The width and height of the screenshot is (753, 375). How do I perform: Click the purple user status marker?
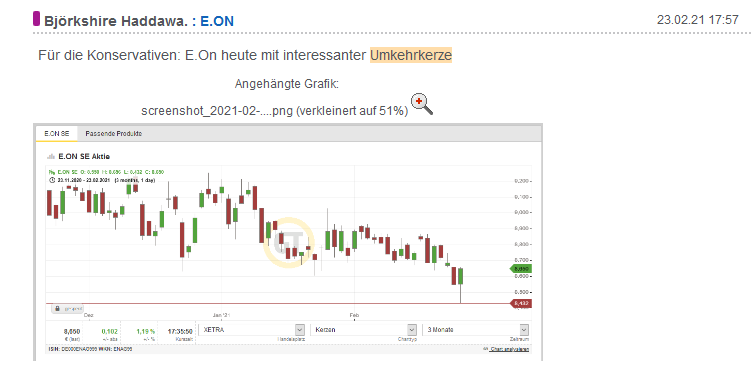click(36, 19)
